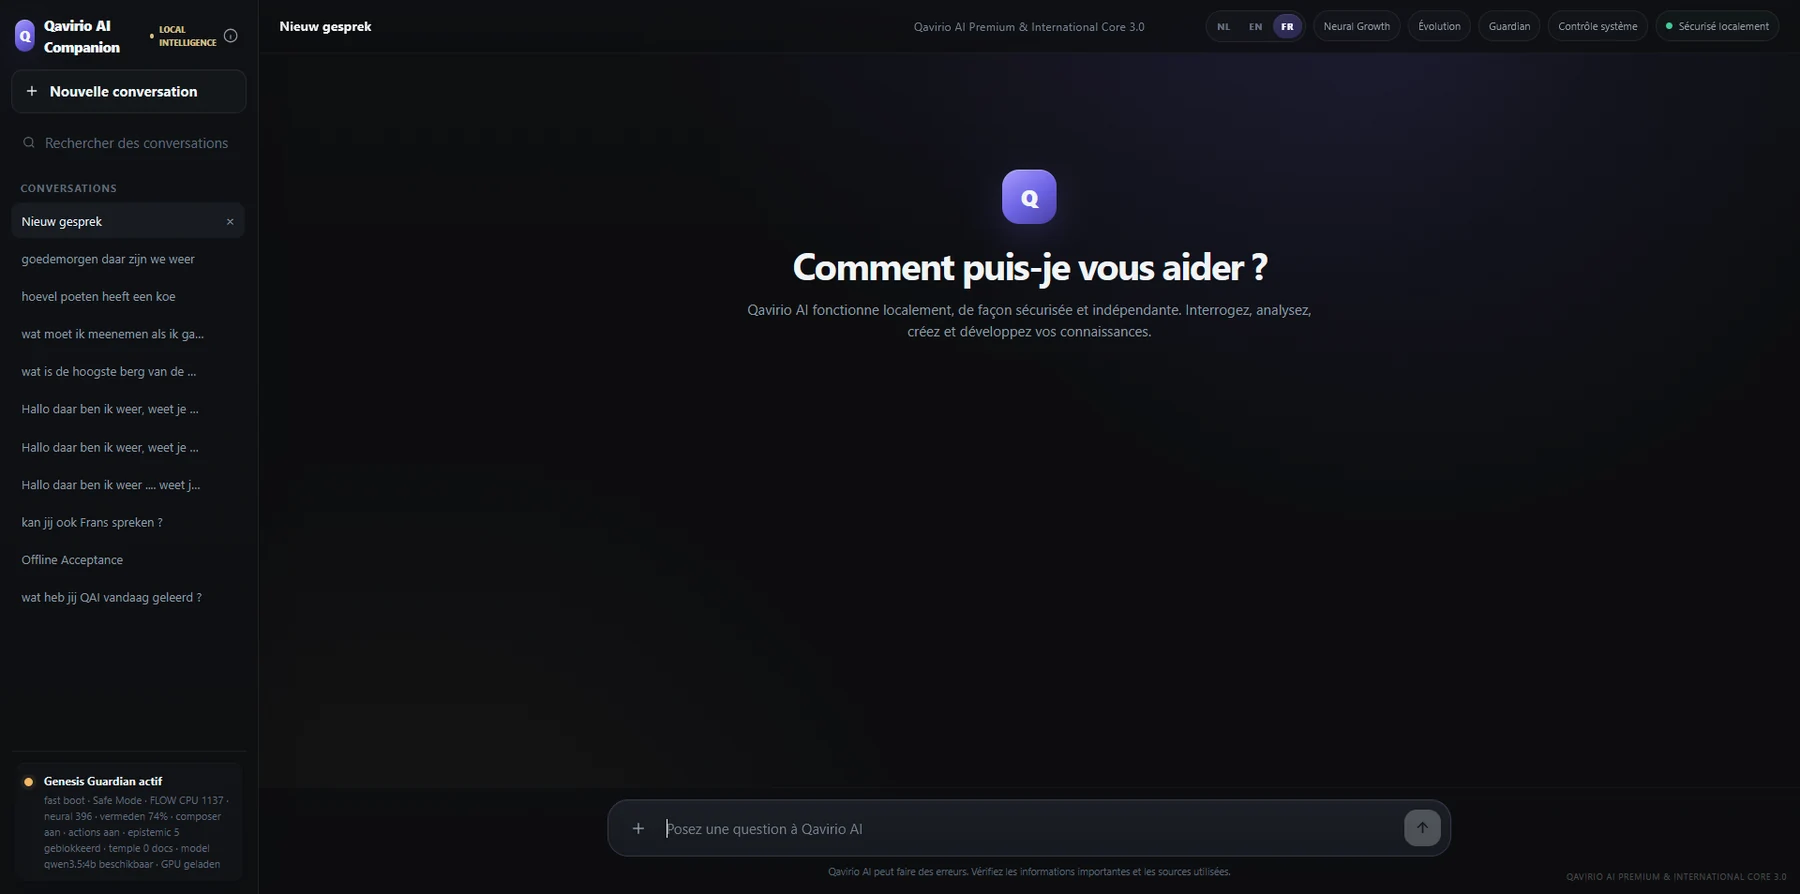Switch the language to EN
This screenshot has height=894, width=1800.
click(1255, 27)
